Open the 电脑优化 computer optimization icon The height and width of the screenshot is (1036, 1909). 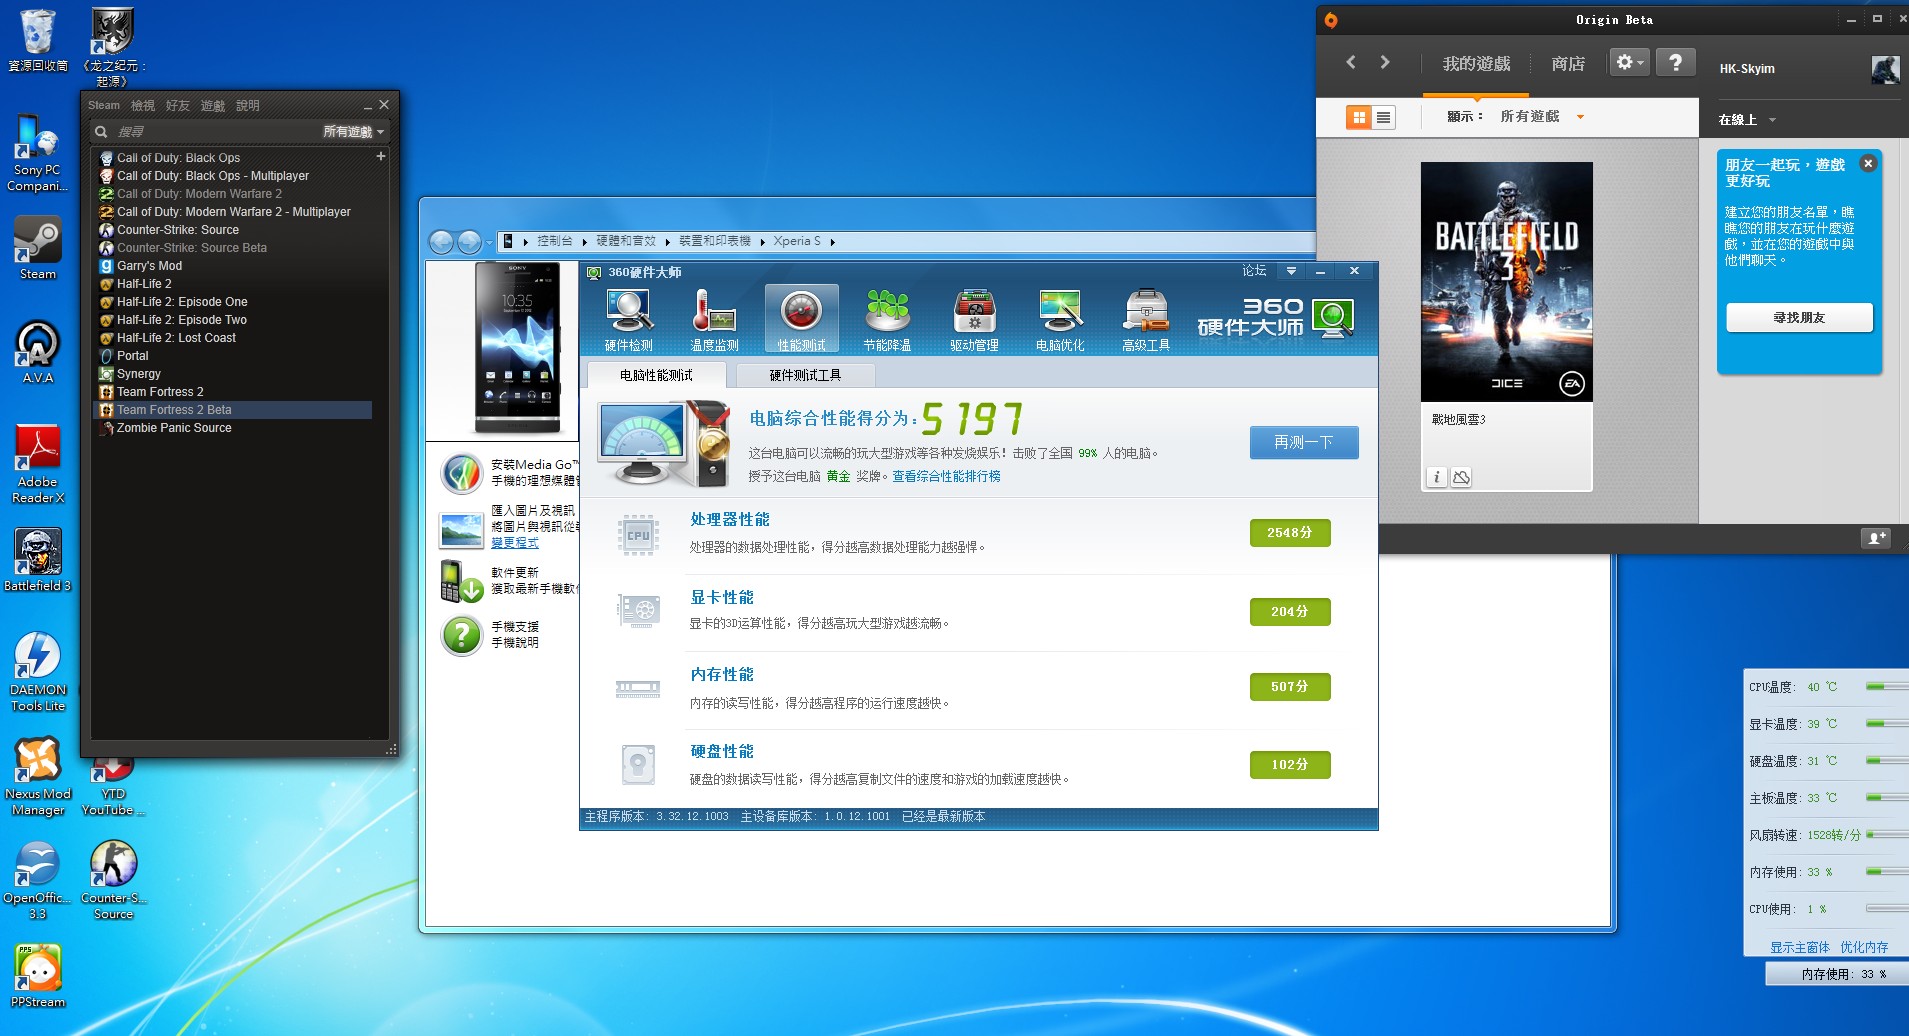[x=1060, y=320]
